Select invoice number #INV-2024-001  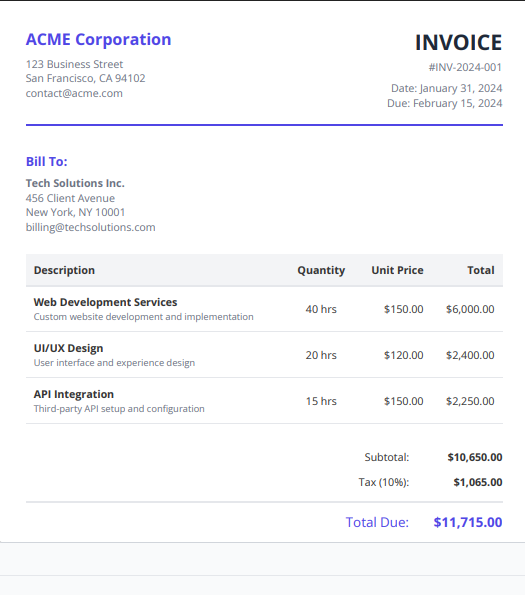[465, 67]
